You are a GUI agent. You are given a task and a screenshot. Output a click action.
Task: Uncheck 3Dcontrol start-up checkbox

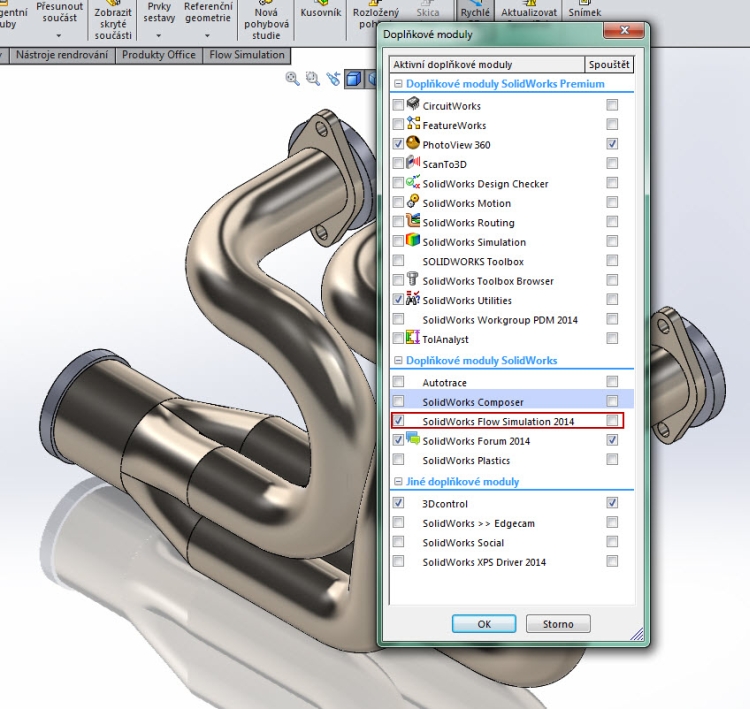[612, 503]
